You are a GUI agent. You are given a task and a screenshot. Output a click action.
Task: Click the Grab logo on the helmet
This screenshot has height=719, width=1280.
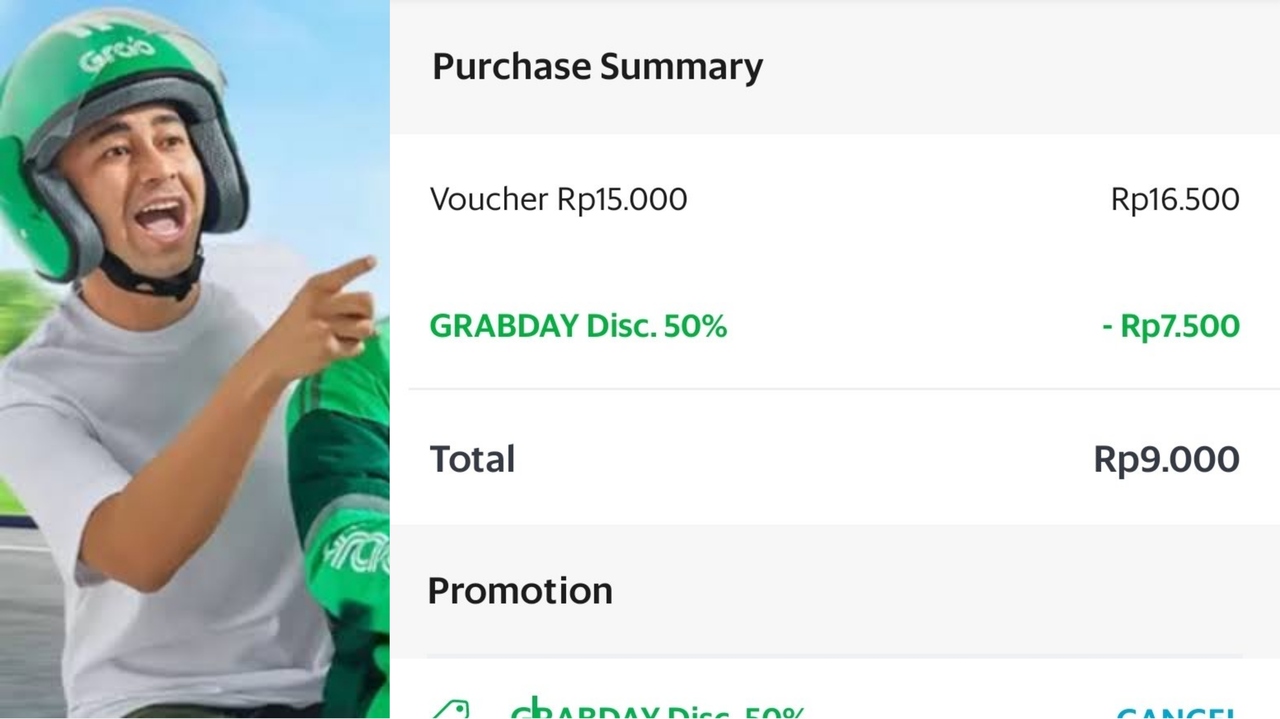[117, 54]
